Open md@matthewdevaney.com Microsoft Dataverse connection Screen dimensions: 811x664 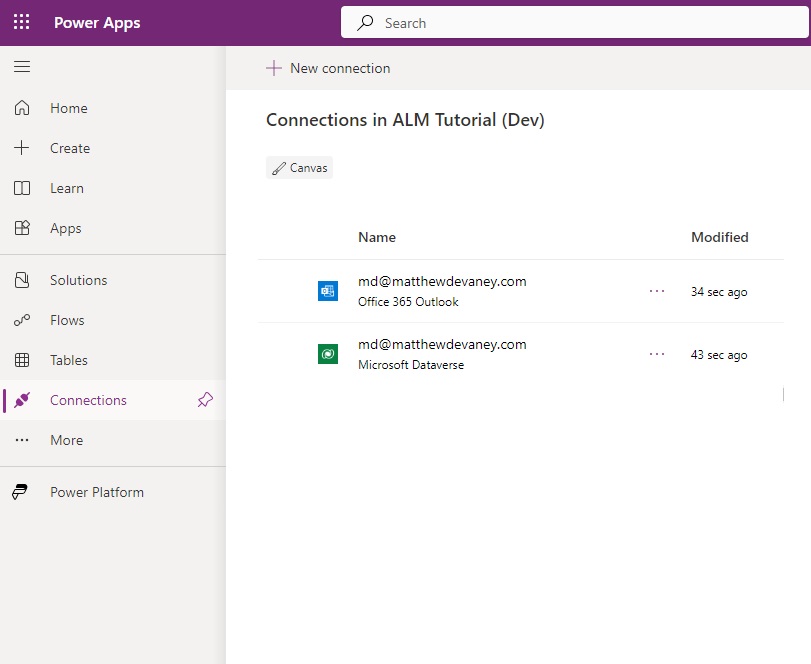(x=442, y=344)
